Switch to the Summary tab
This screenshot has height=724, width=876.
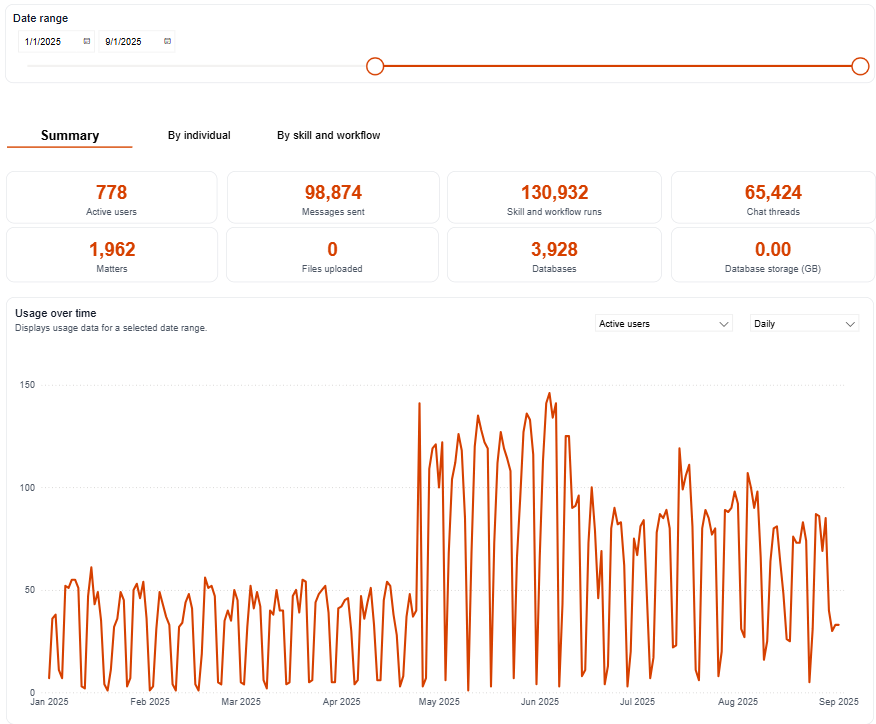[70, 136]
